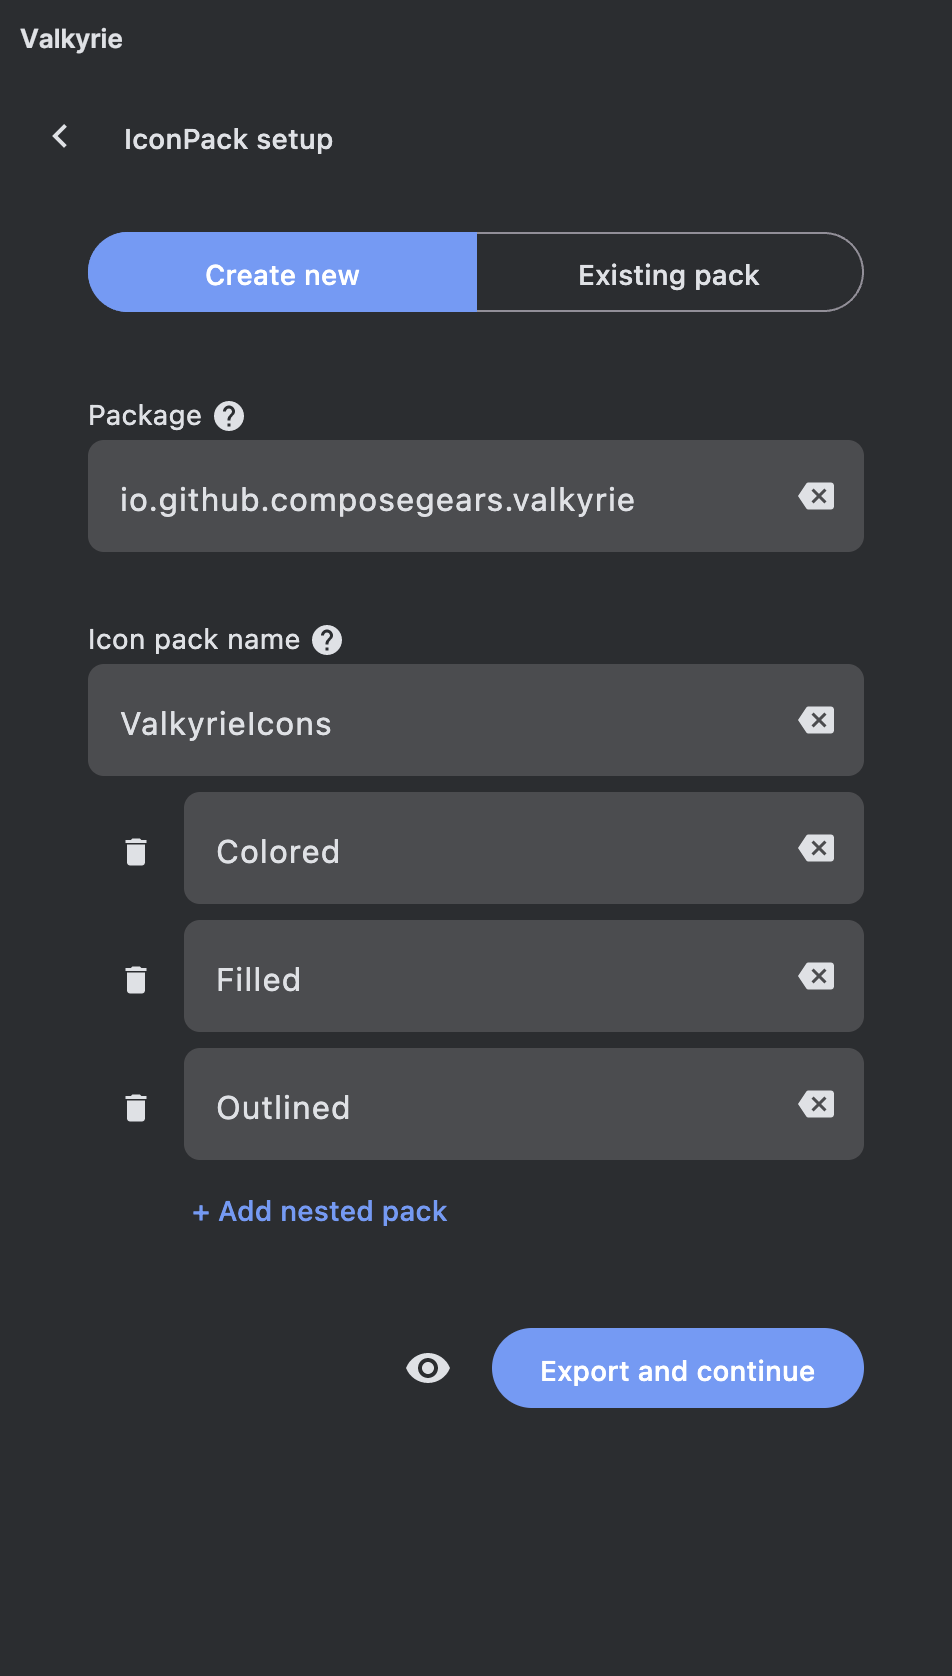This screenshot has height=1676, width=952.
Task: Clear the Package text field
Action: click(x=817, y=496)
